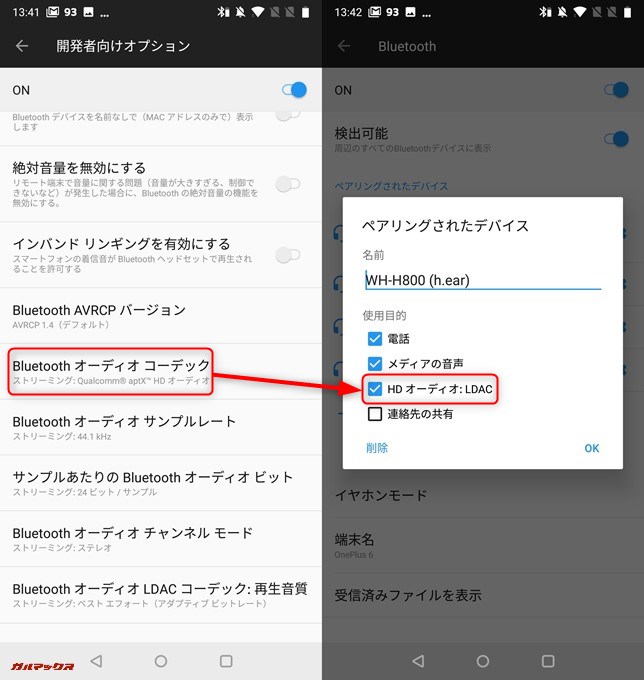Tap back arrow in developer options header
The image size is (644, 680).
point(22,46)
